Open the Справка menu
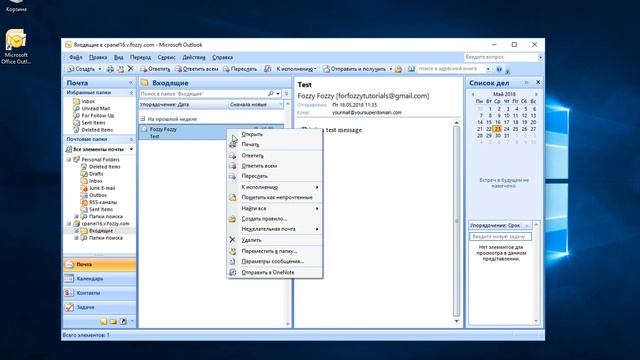Image resolution: width=640 pixels, height=360 pixels. [222, 58]
